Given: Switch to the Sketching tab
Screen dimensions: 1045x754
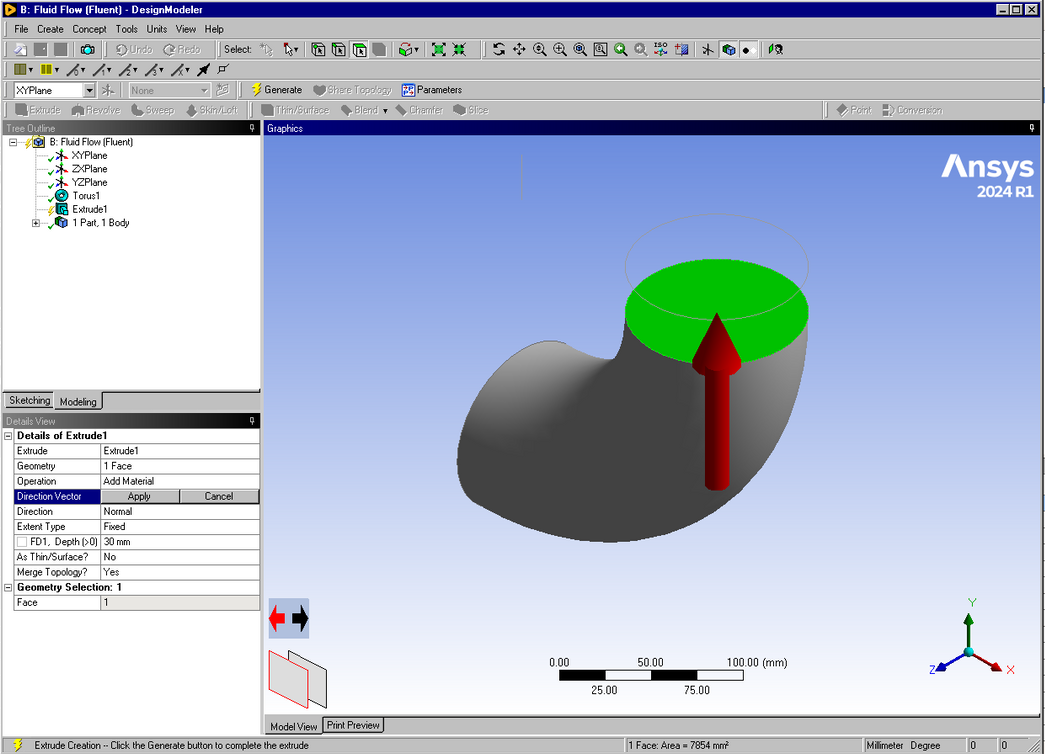Looking at the screenshot, I should click(x=29, y=401).
